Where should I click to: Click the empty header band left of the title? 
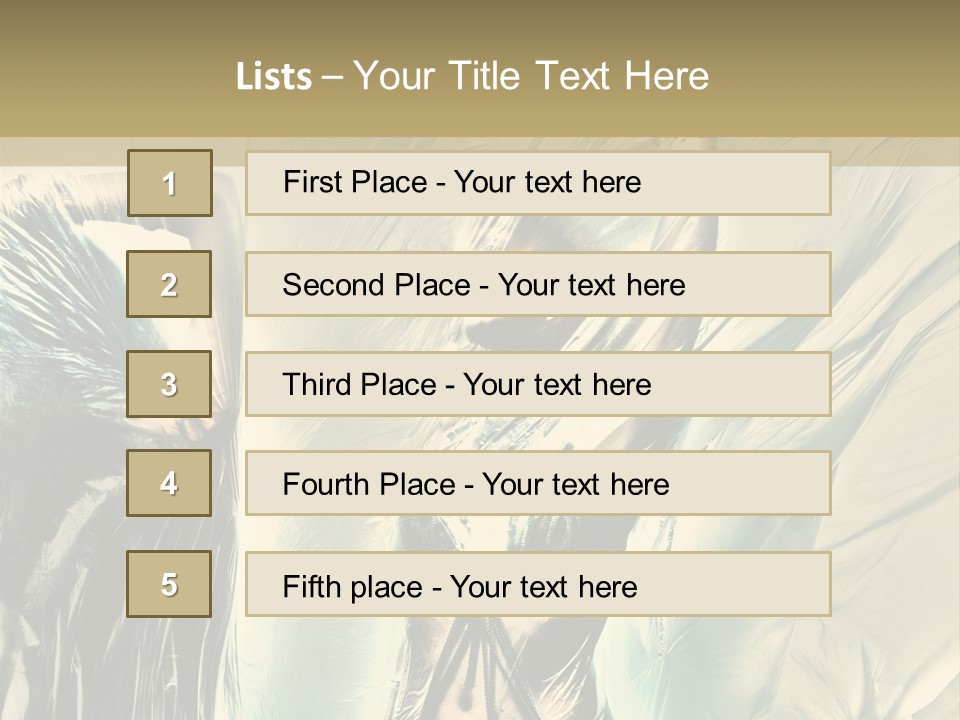click(110, 75)
